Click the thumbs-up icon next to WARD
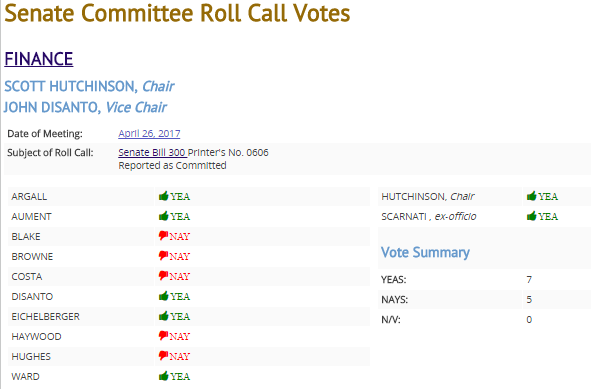Viewport: 591px width, 389px height. [x=163, y=375]
